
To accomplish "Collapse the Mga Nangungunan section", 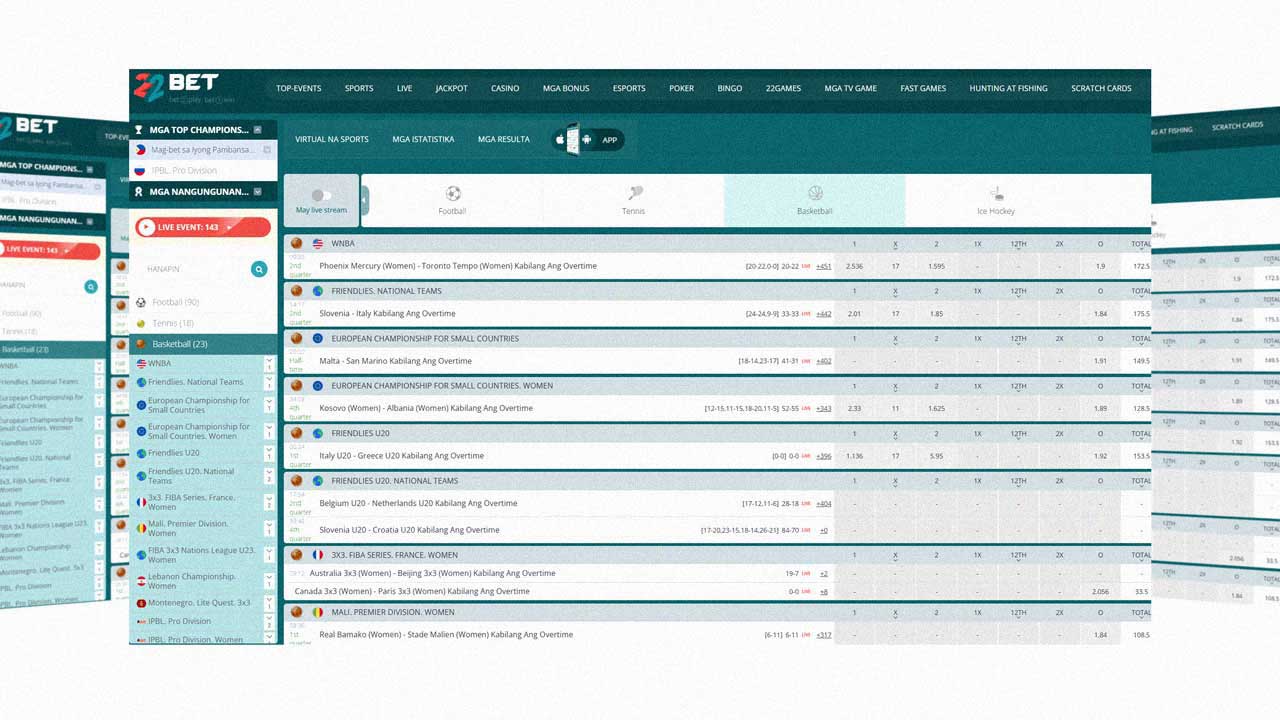I will [257, 191].
